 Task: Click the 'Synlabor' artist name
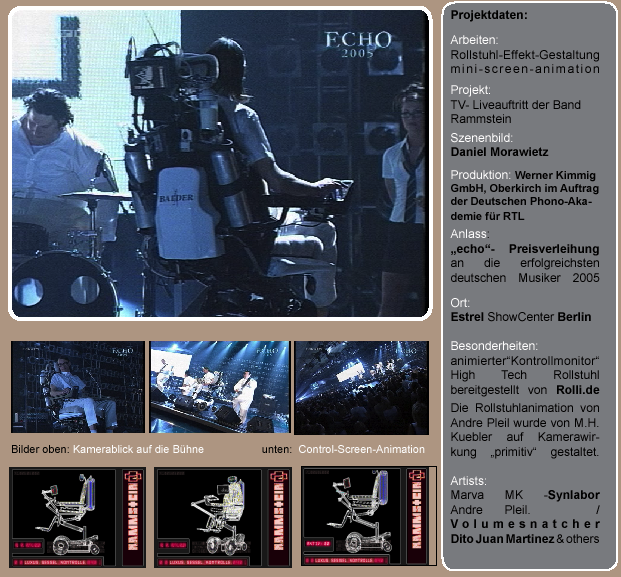click(573, 495)
